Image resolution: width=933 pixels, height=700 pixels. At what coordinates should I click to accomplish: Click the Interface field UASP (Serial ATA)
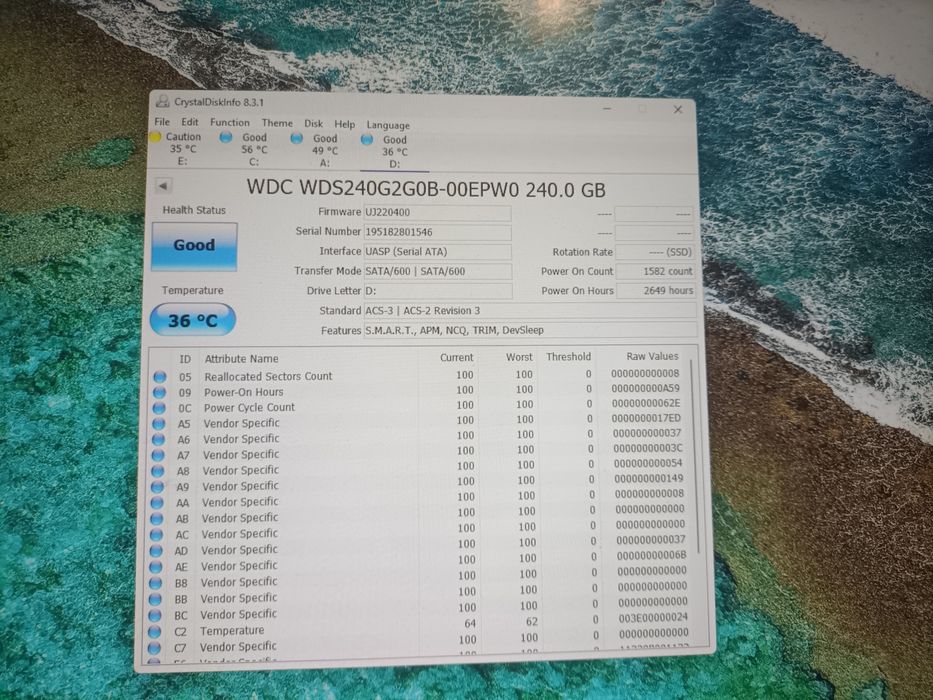437,252
